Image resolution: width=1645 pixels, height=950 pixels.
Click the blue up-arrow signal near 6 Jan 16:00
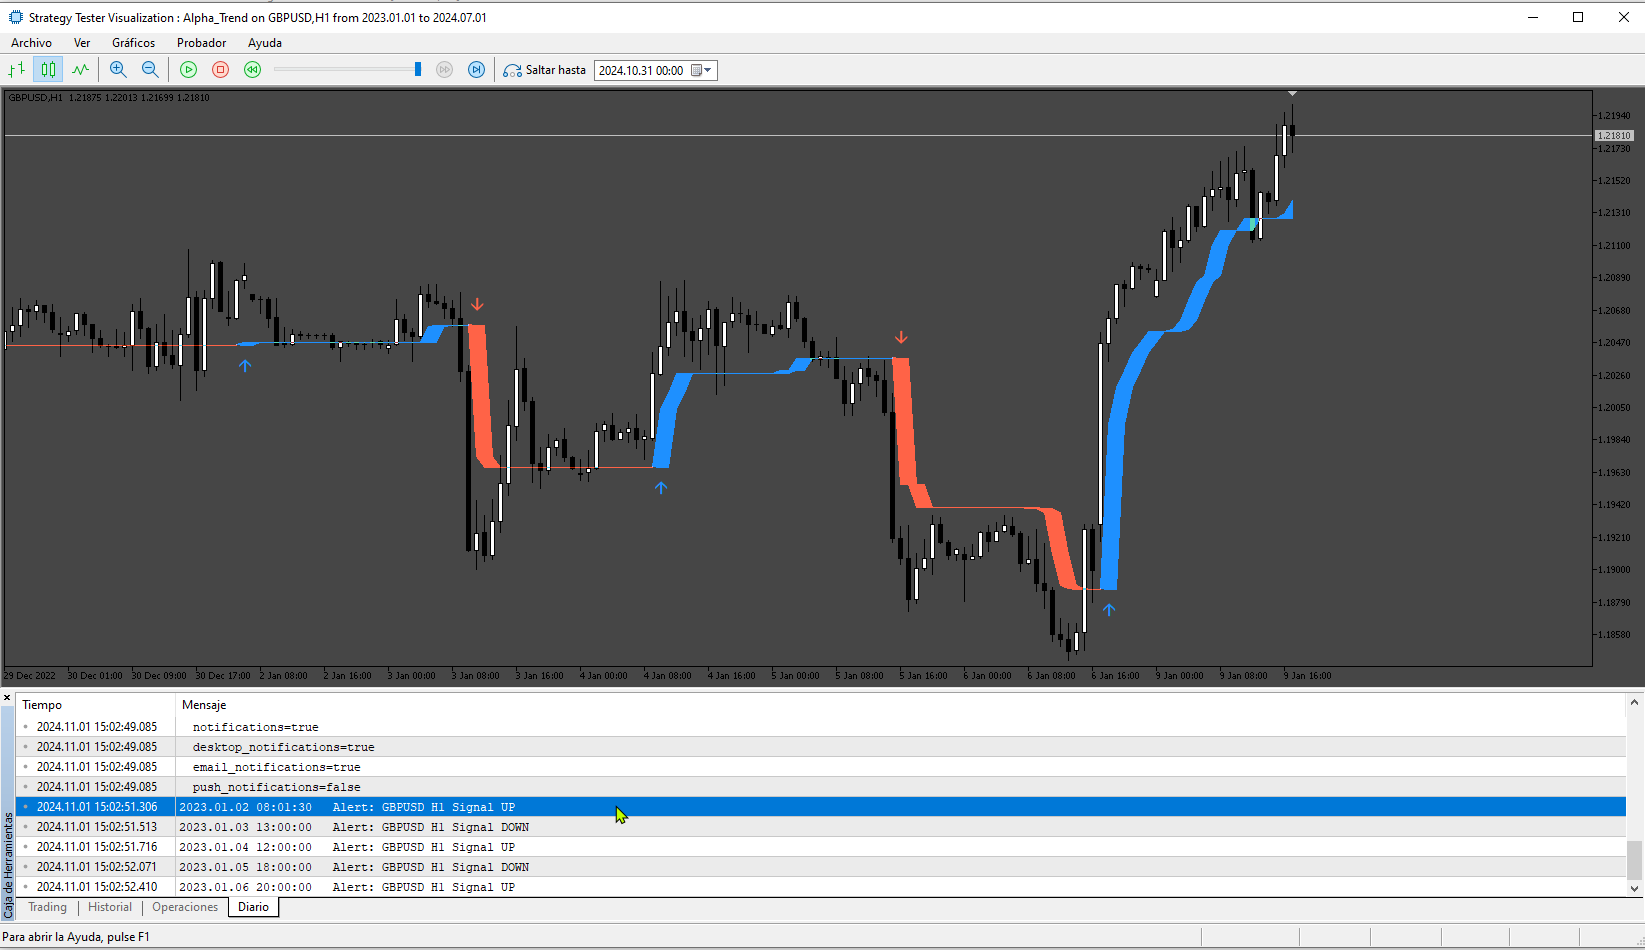[1109, 609]
